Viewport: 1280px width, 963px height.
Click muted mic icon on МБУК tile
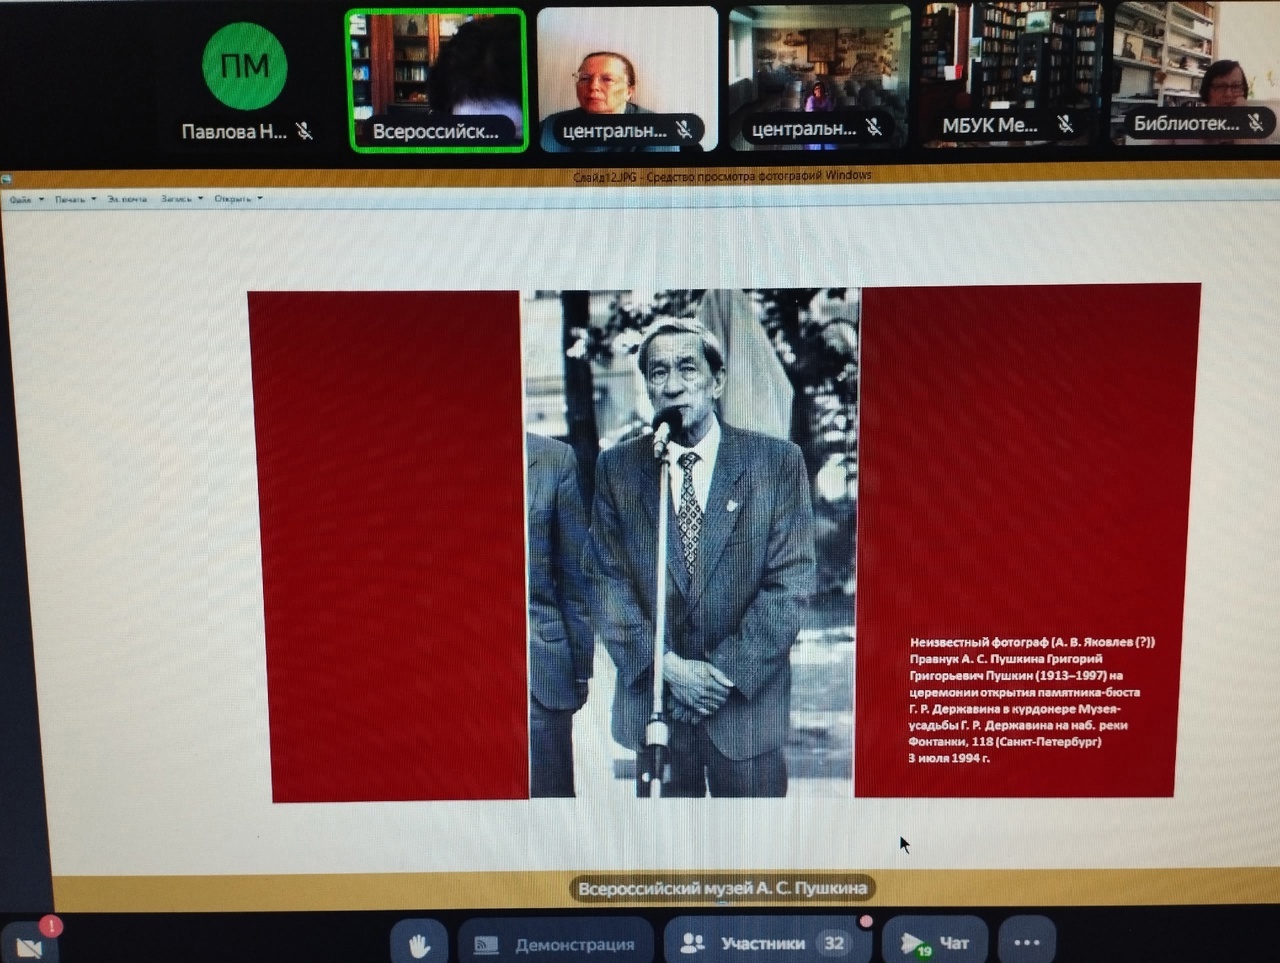(x=1066, y=124)
